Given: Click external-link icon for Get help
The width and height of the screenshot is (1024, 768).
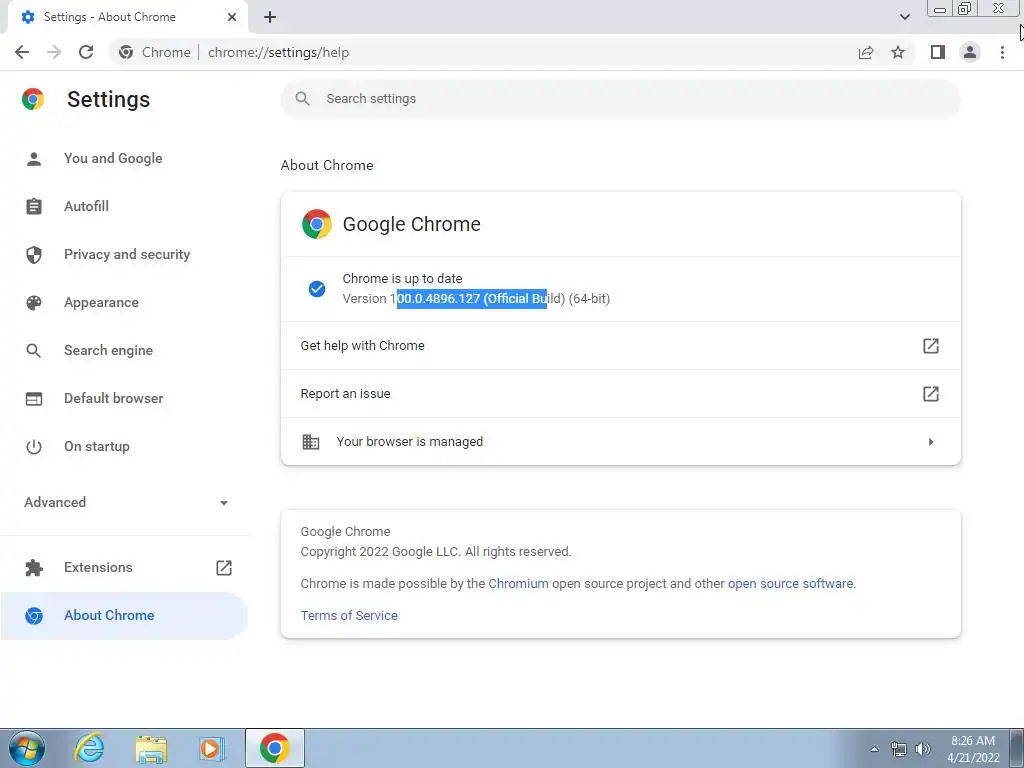Looking at the screenshot, I should click(x=931, y=345).
